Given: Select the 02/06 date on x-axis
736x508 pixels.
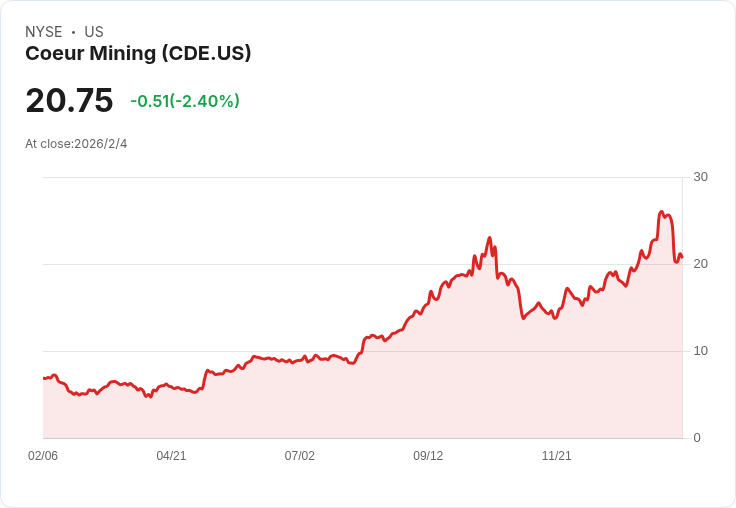Looking at the screenshot, I should pyautogui.click(x=43, y=456).
